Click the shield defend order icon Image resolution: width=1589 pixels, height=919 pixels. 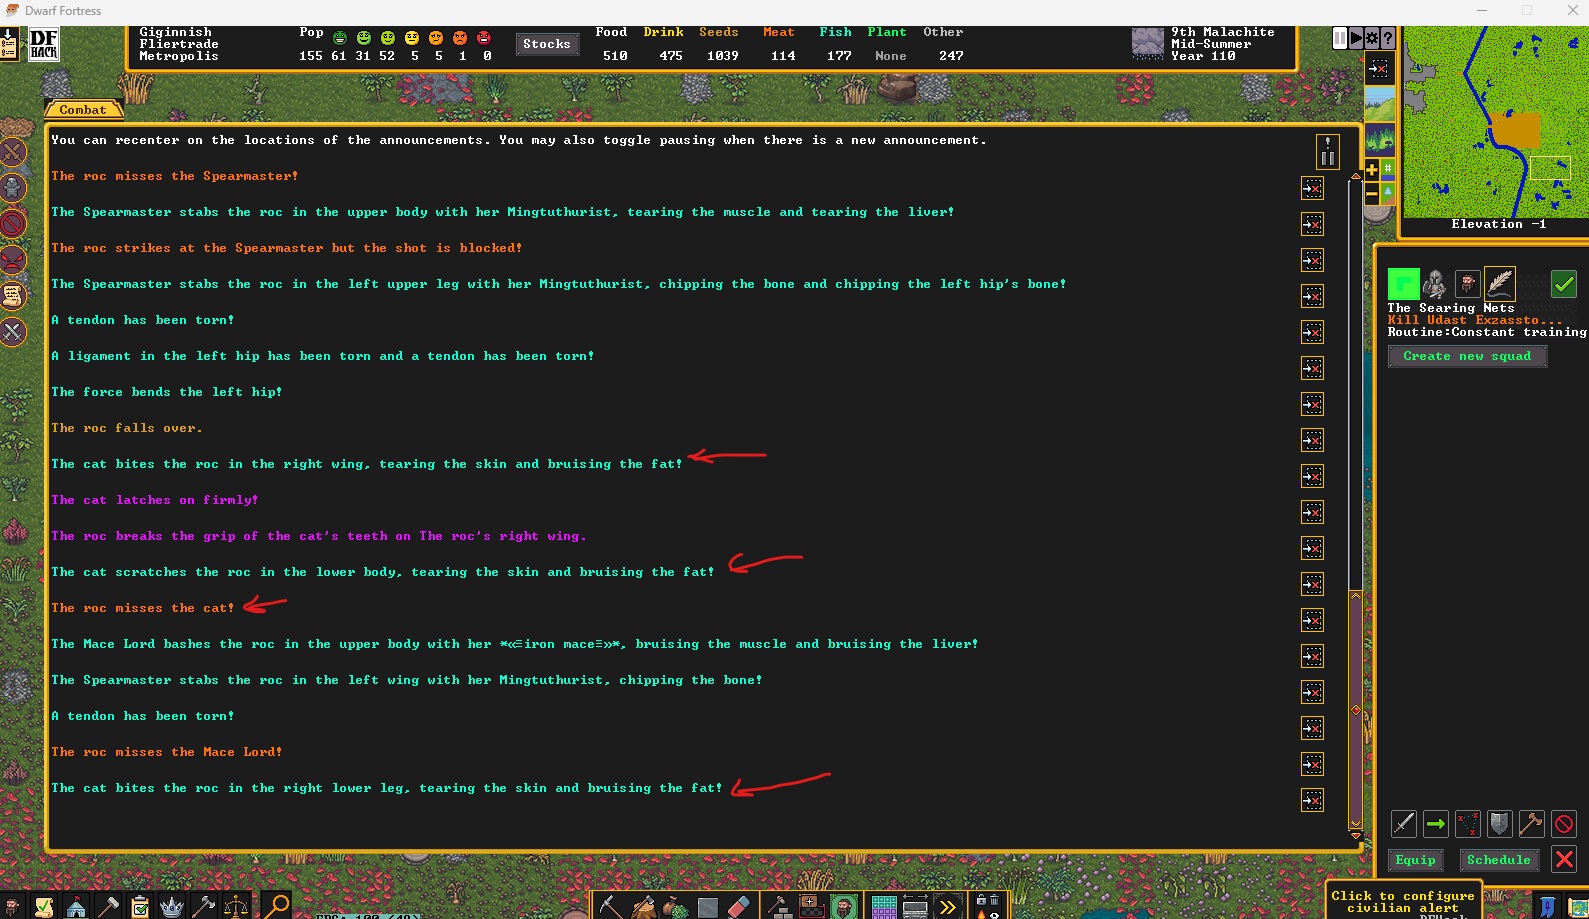(x=1500, y=824)
